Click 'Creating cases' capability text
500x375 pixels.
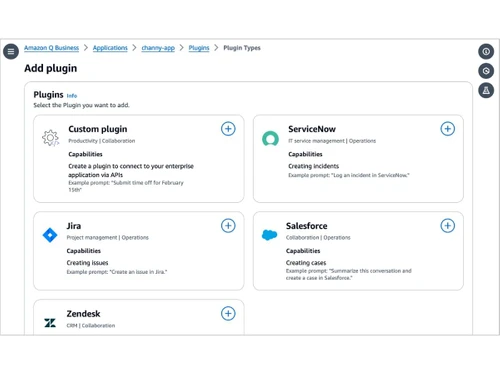306,263
